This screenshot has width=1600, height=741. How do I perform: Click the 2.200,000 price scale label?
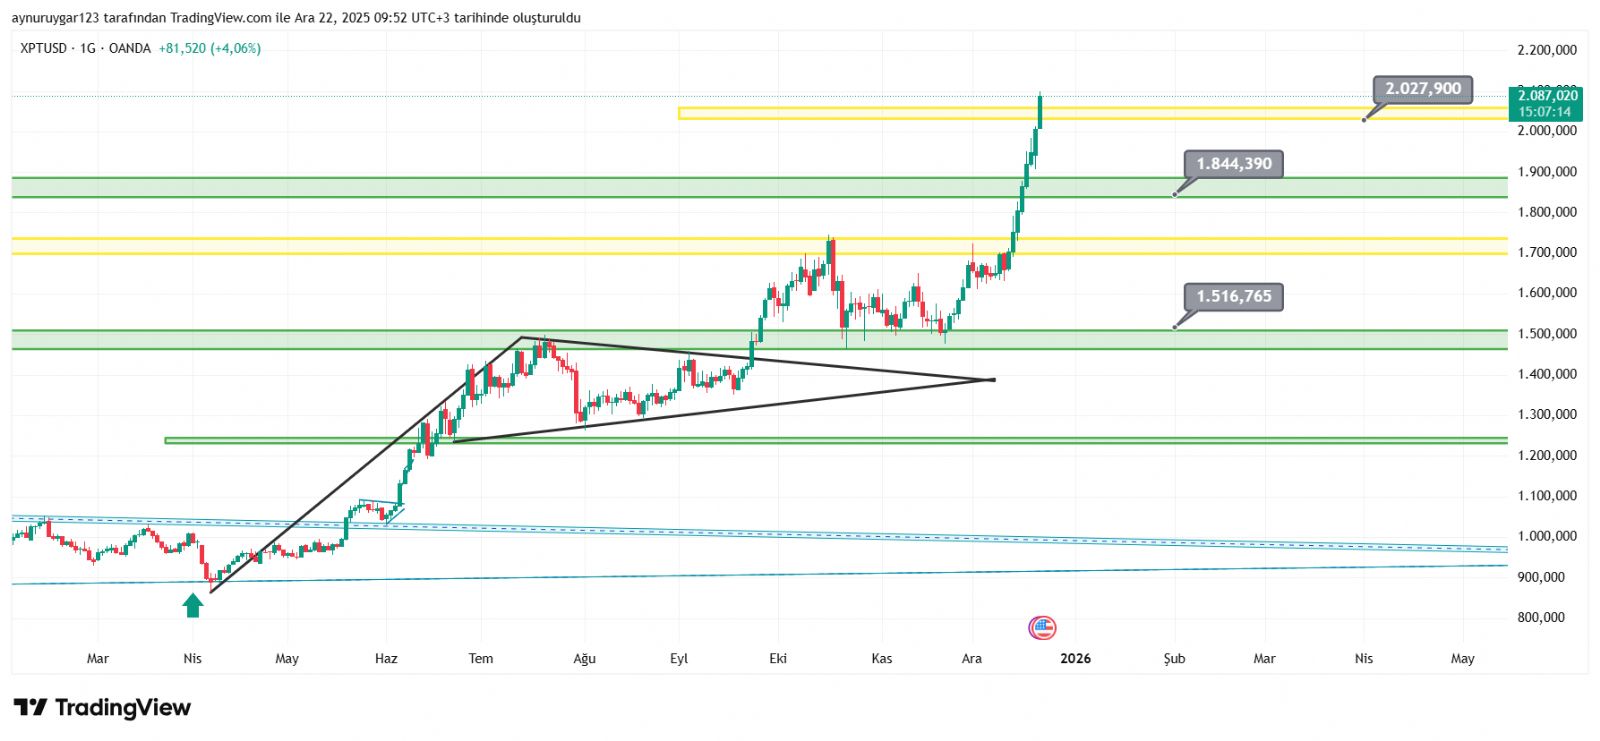(1546, 50)
